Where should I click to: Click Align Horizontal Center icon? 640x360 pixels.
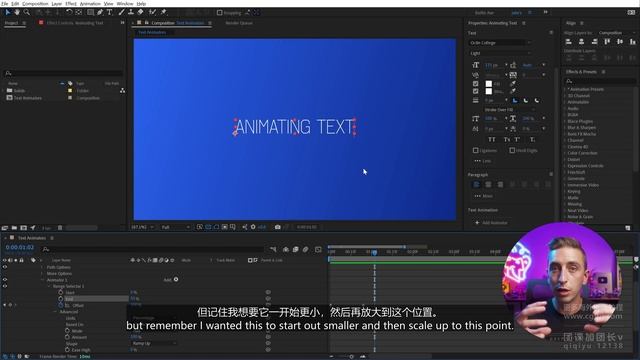[x=581, y=42]
